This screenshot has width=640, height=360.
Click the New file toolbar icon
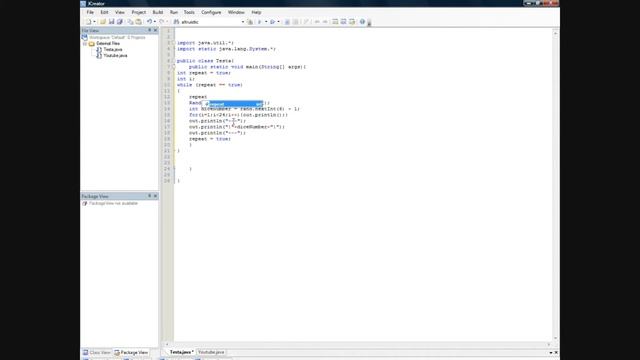[88, 22]
